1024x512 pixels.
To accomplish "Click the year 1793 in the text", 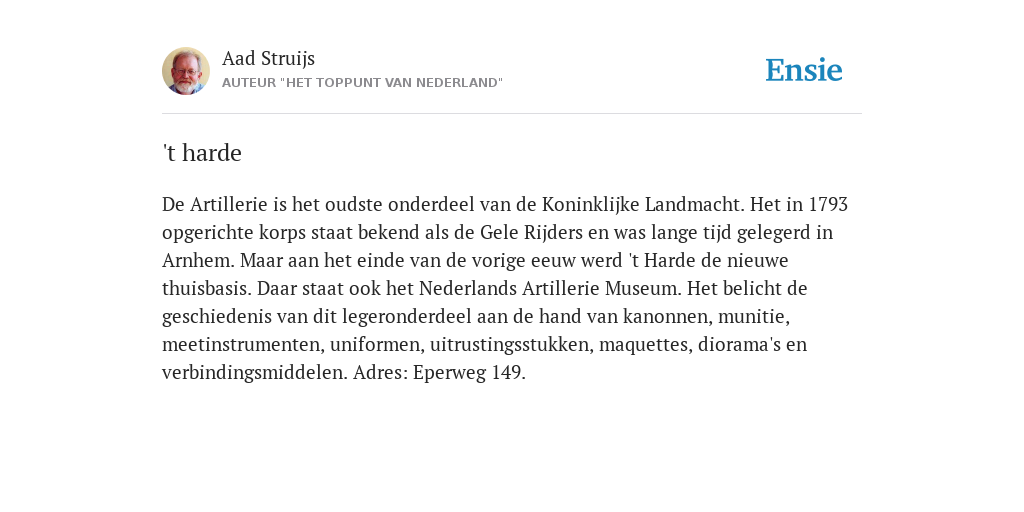I will (x=828, y=204).
